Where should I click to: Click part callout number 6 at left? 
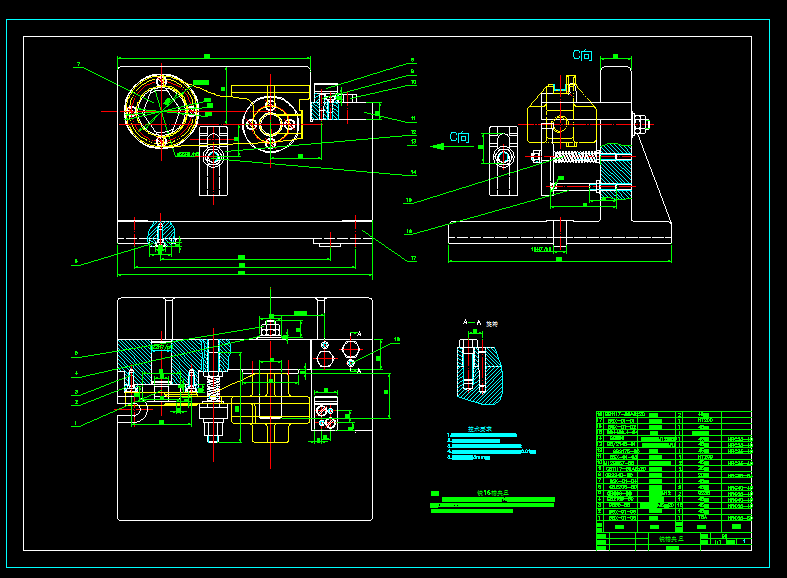click(76, 261)
